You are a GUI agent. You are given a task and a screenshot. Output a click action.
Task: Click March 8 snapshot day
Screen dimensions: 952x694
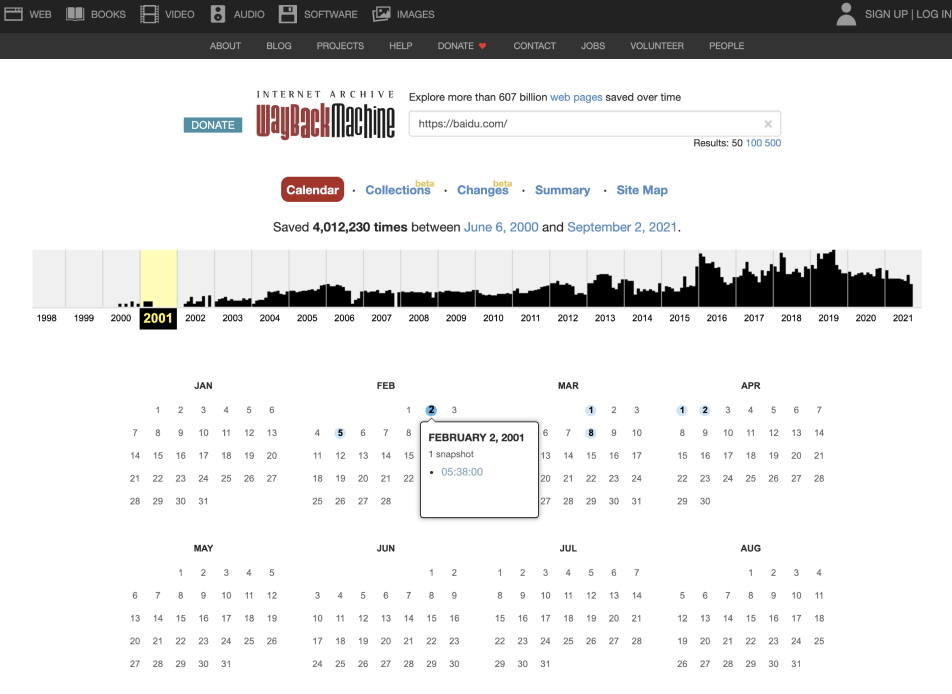[591, 433]
